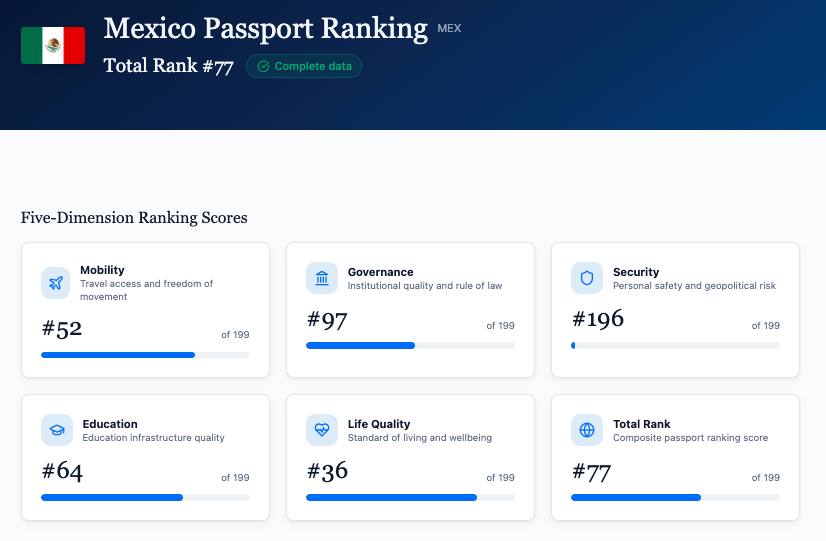This screenshot has height=541, width=826.
Task: Click the MEX country code label
Action: pyautogui.click(x=449, y=28)
